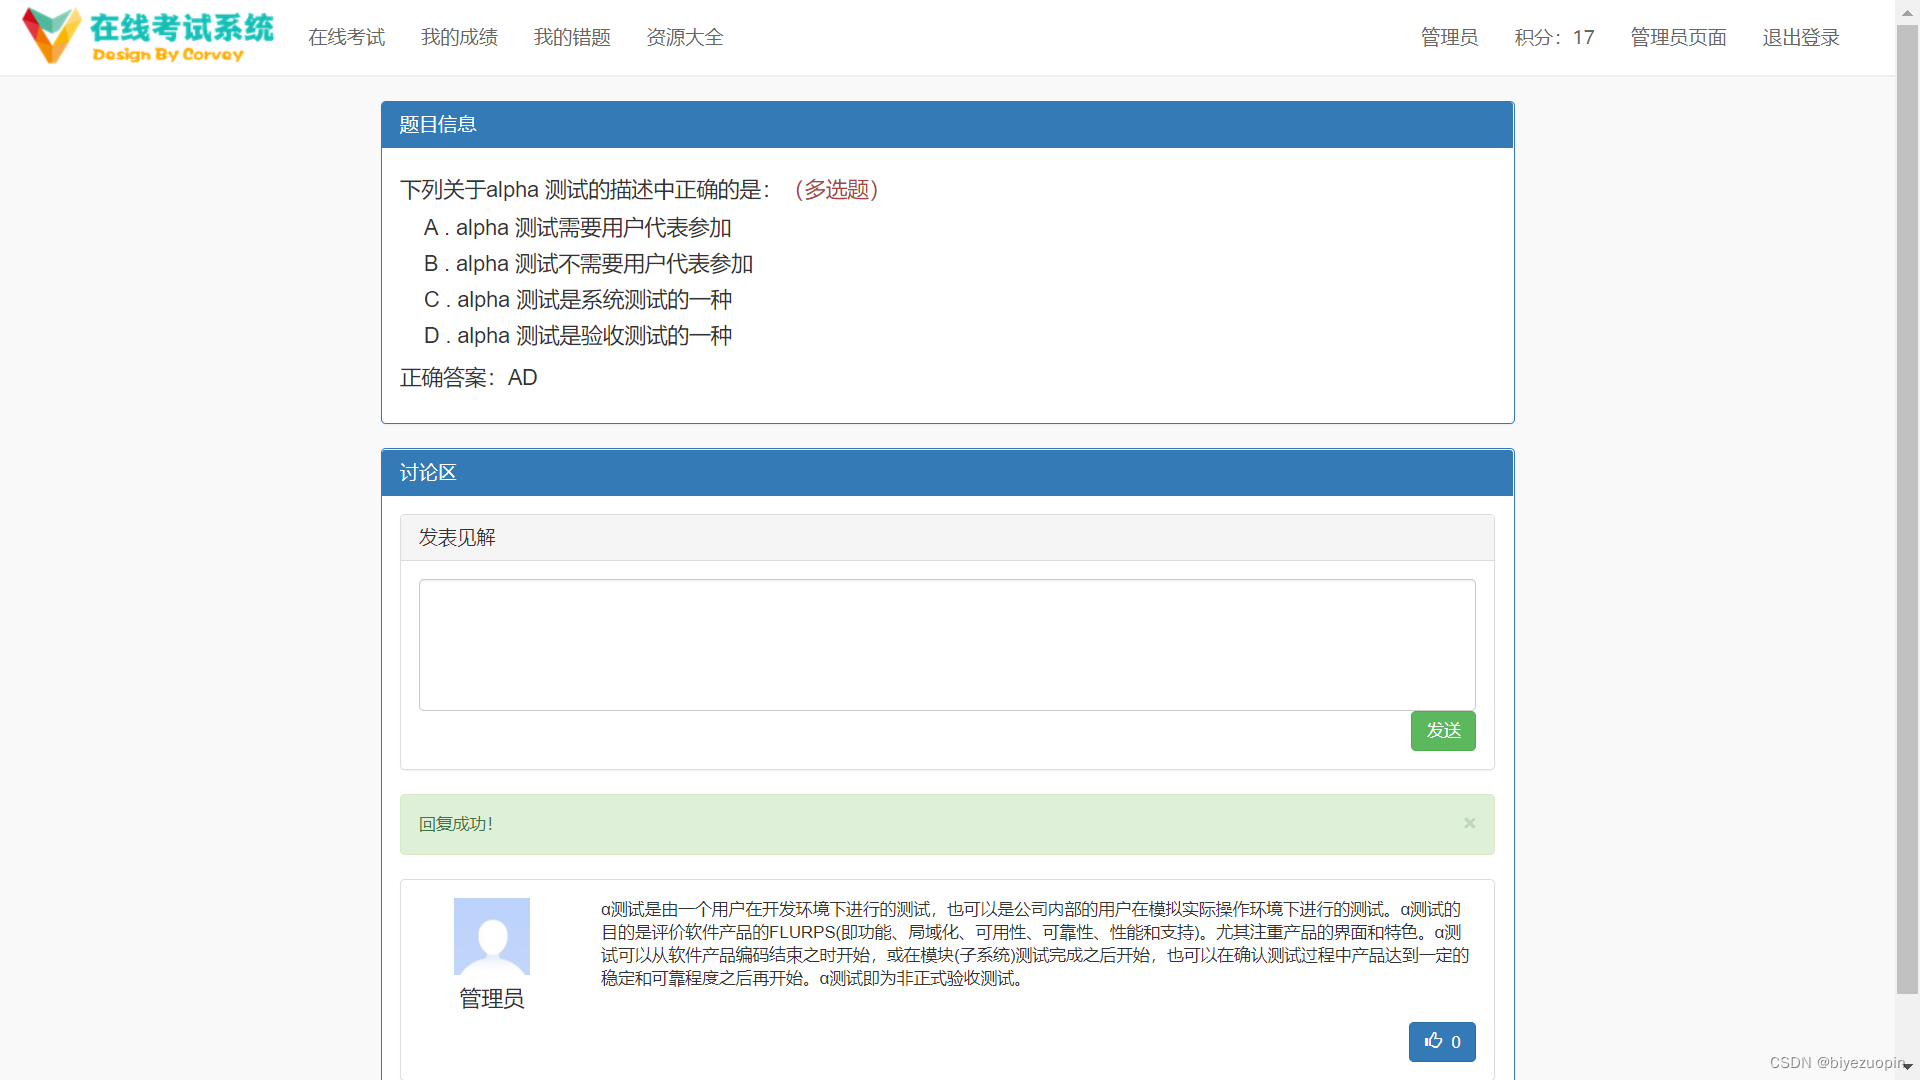Click the 积分: 17 points display

pos(1554,37)
